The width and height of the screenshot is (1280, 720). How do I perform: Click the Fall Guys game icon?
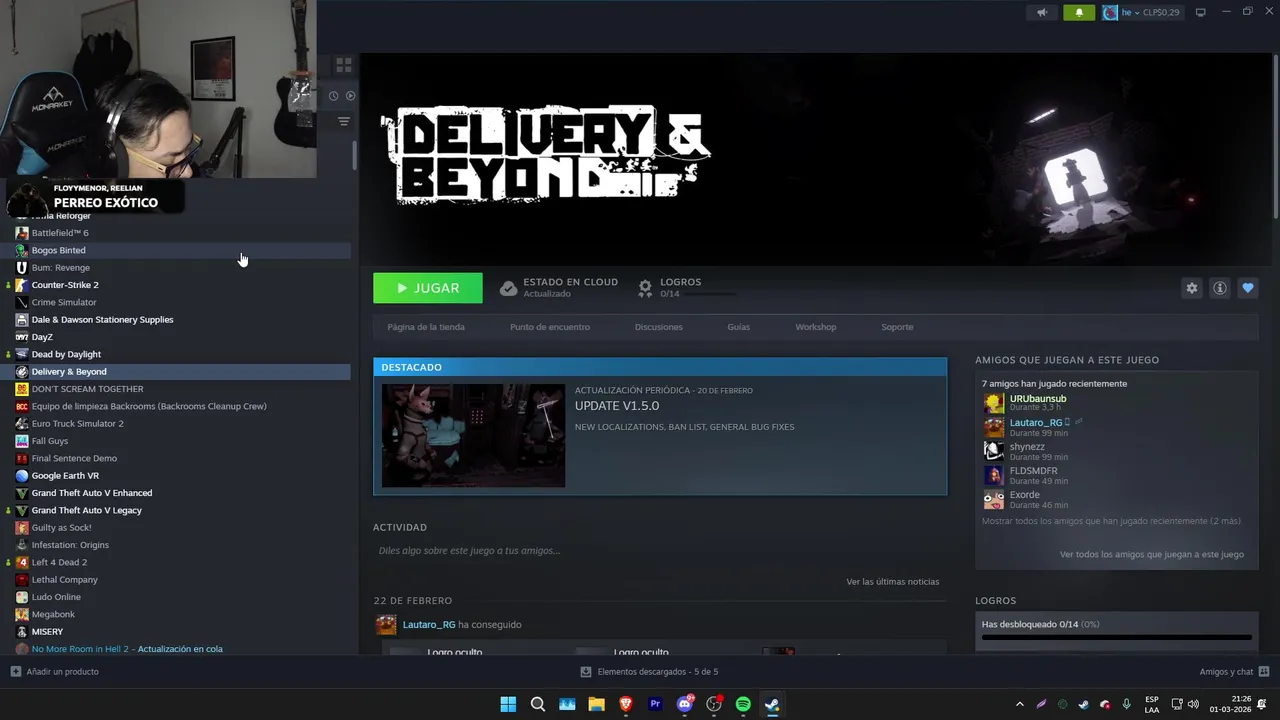(x=22, y=441)
